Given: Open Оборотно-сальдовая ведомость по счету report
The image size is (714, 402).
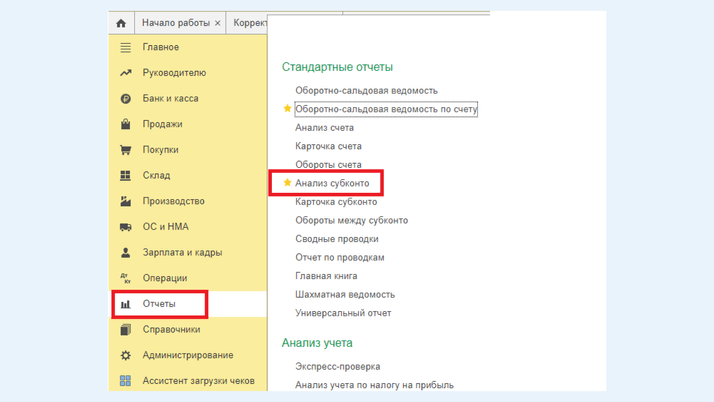Looking at the screenshot, I should (x=386, y=109).
